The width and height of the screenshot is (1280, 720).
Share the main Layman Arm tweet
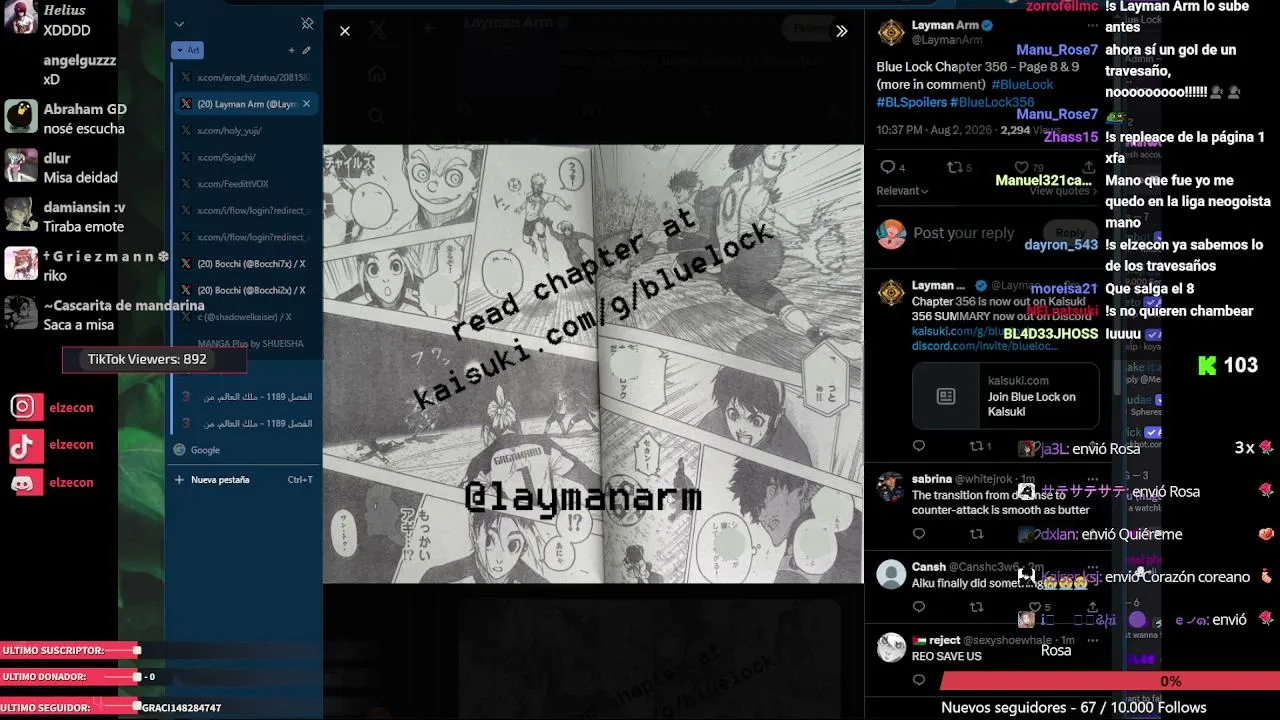1088,167
